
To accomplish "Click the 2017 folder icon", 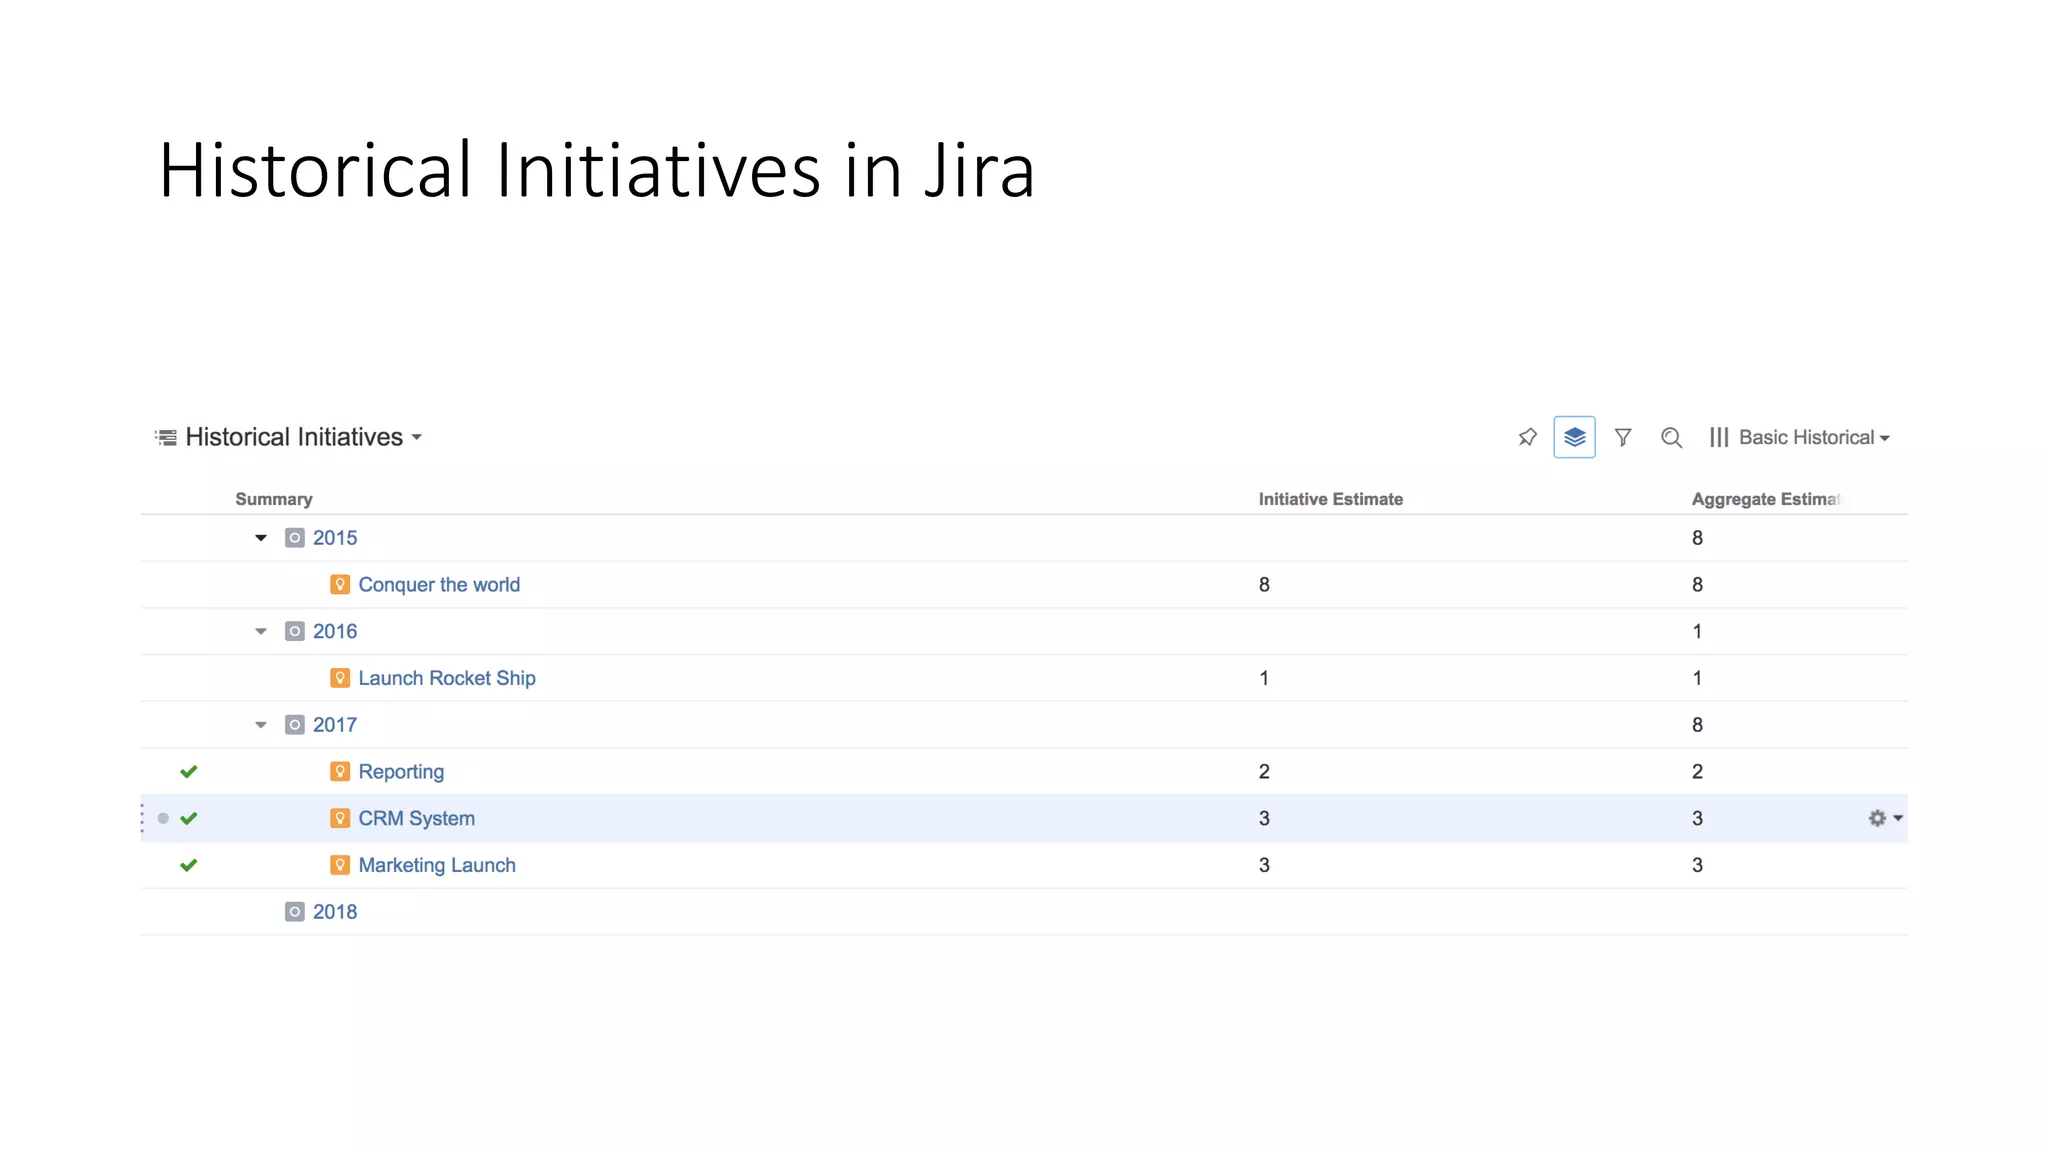I will (x=295, y=725).
